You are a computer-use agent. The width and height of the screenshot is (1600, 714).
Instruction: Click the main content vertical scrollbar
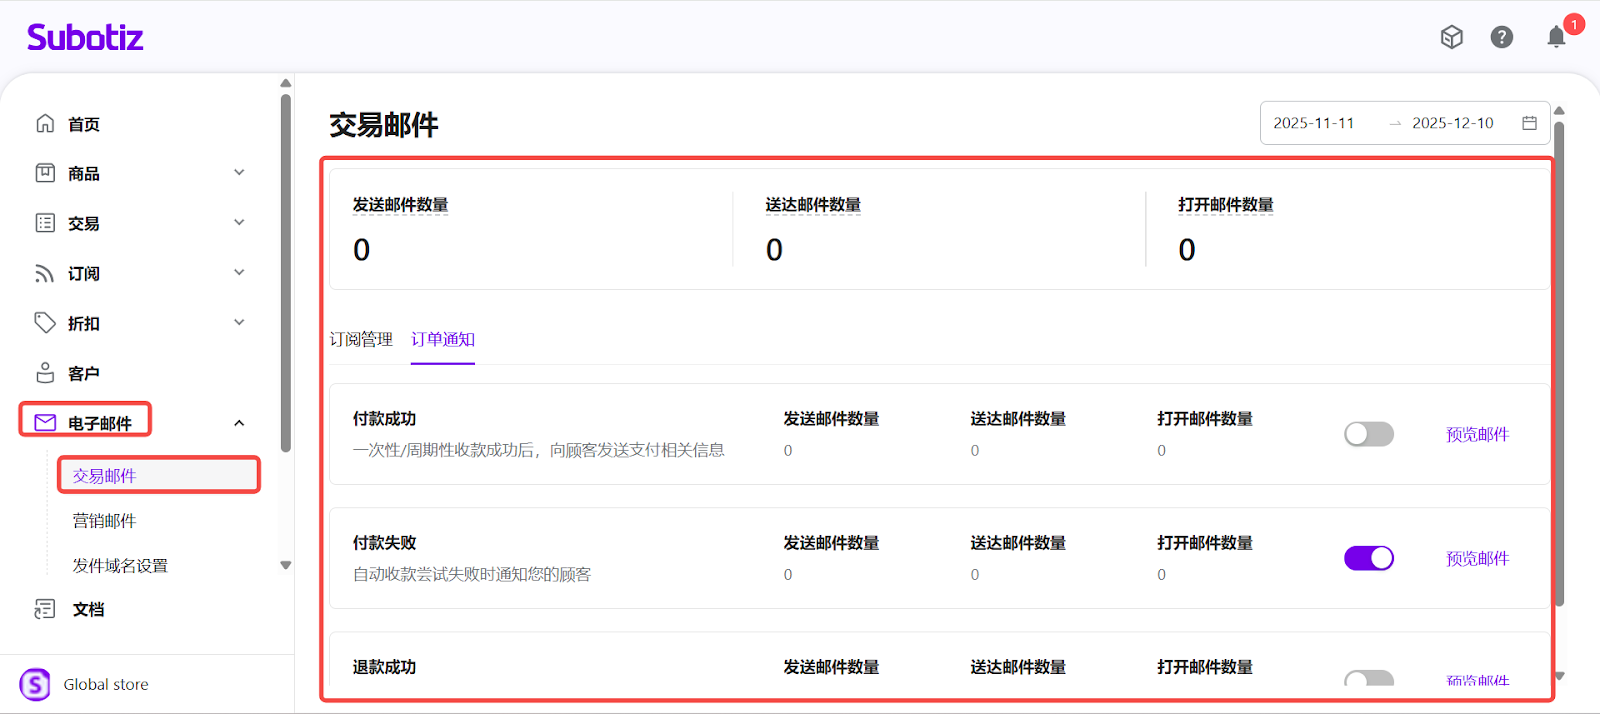point(1559,360)
